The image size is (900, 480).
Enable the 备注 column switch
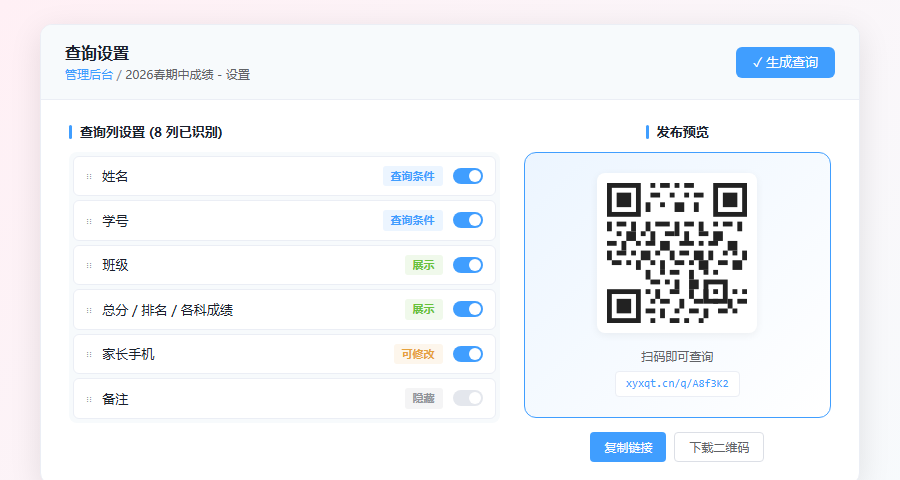click(x=468, y=398)
